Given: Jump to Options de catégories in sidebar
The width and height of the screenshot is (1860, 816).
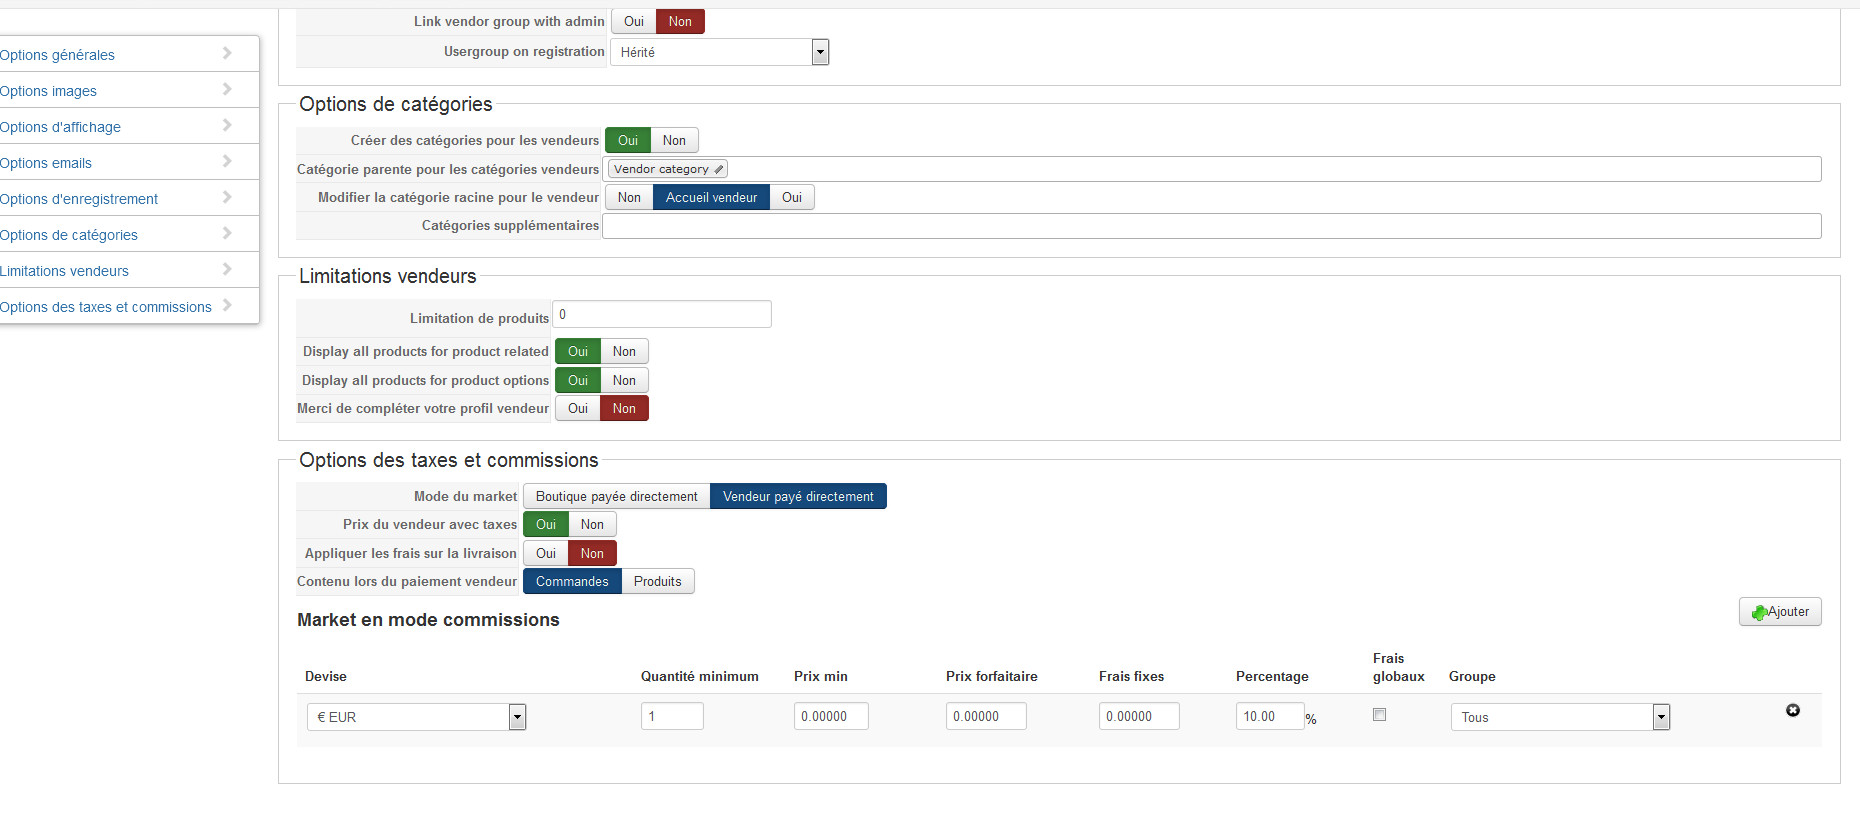Looking at the screenshot, I should pos(69,235).
